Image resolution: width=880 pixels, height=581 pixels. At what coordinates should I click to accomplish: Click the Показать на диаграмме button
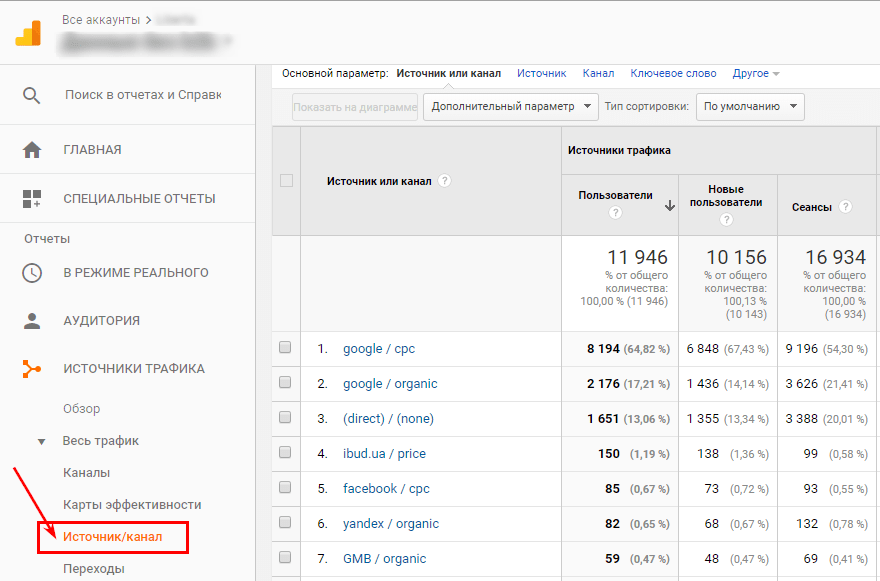point(355,107)
